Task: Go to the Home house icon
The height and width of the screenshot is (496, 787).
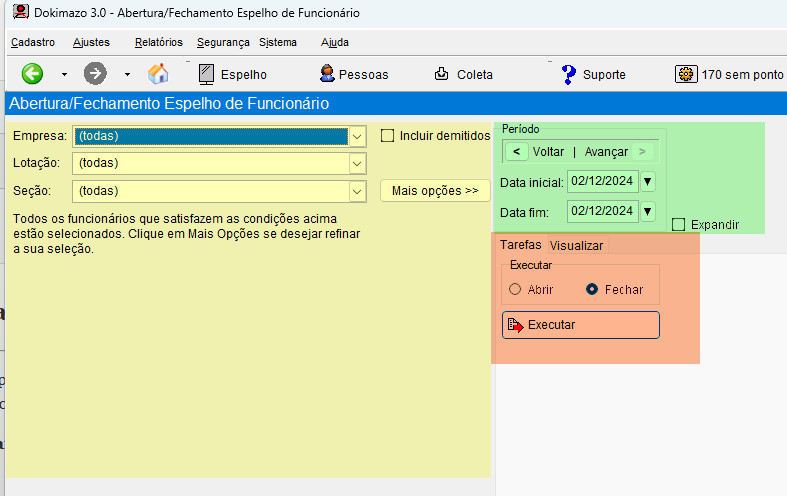Action: 158,74
